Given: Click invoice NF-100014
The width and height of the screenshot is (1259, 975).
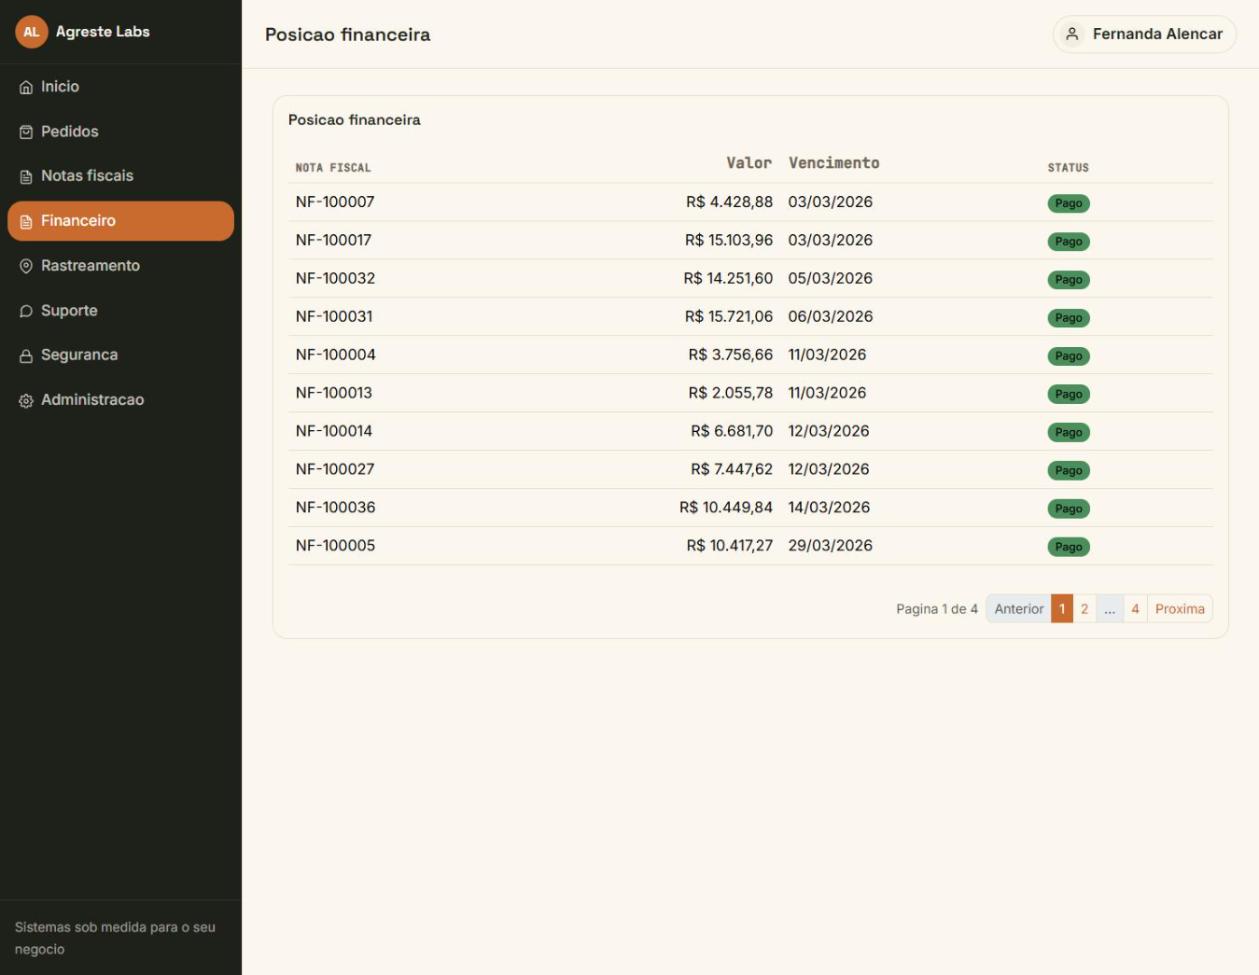Looking at the screenshot, I should pyautogui.click(x=334, y=431).
